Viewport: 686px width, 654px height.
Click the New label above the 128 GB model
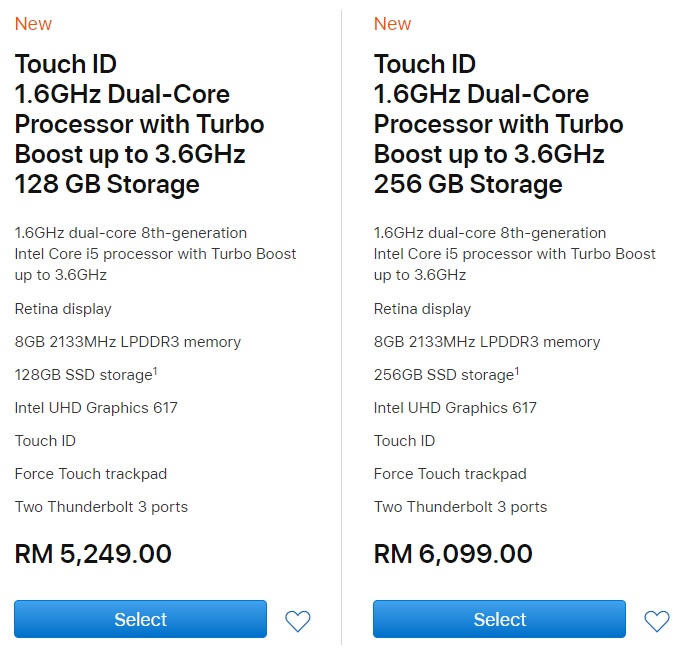pyautogui.click(x=33, y=24)
